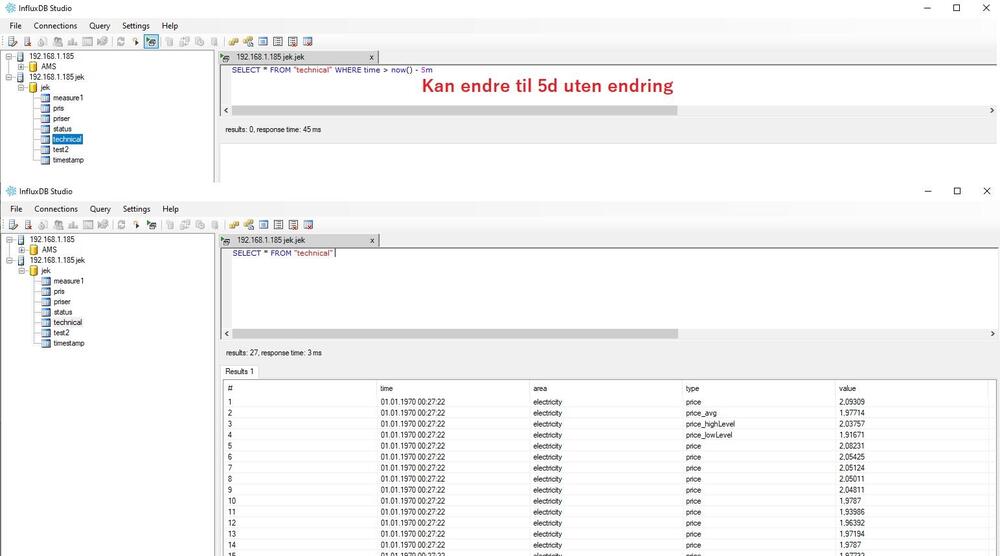Expand the AMS database node in top window

21,67
